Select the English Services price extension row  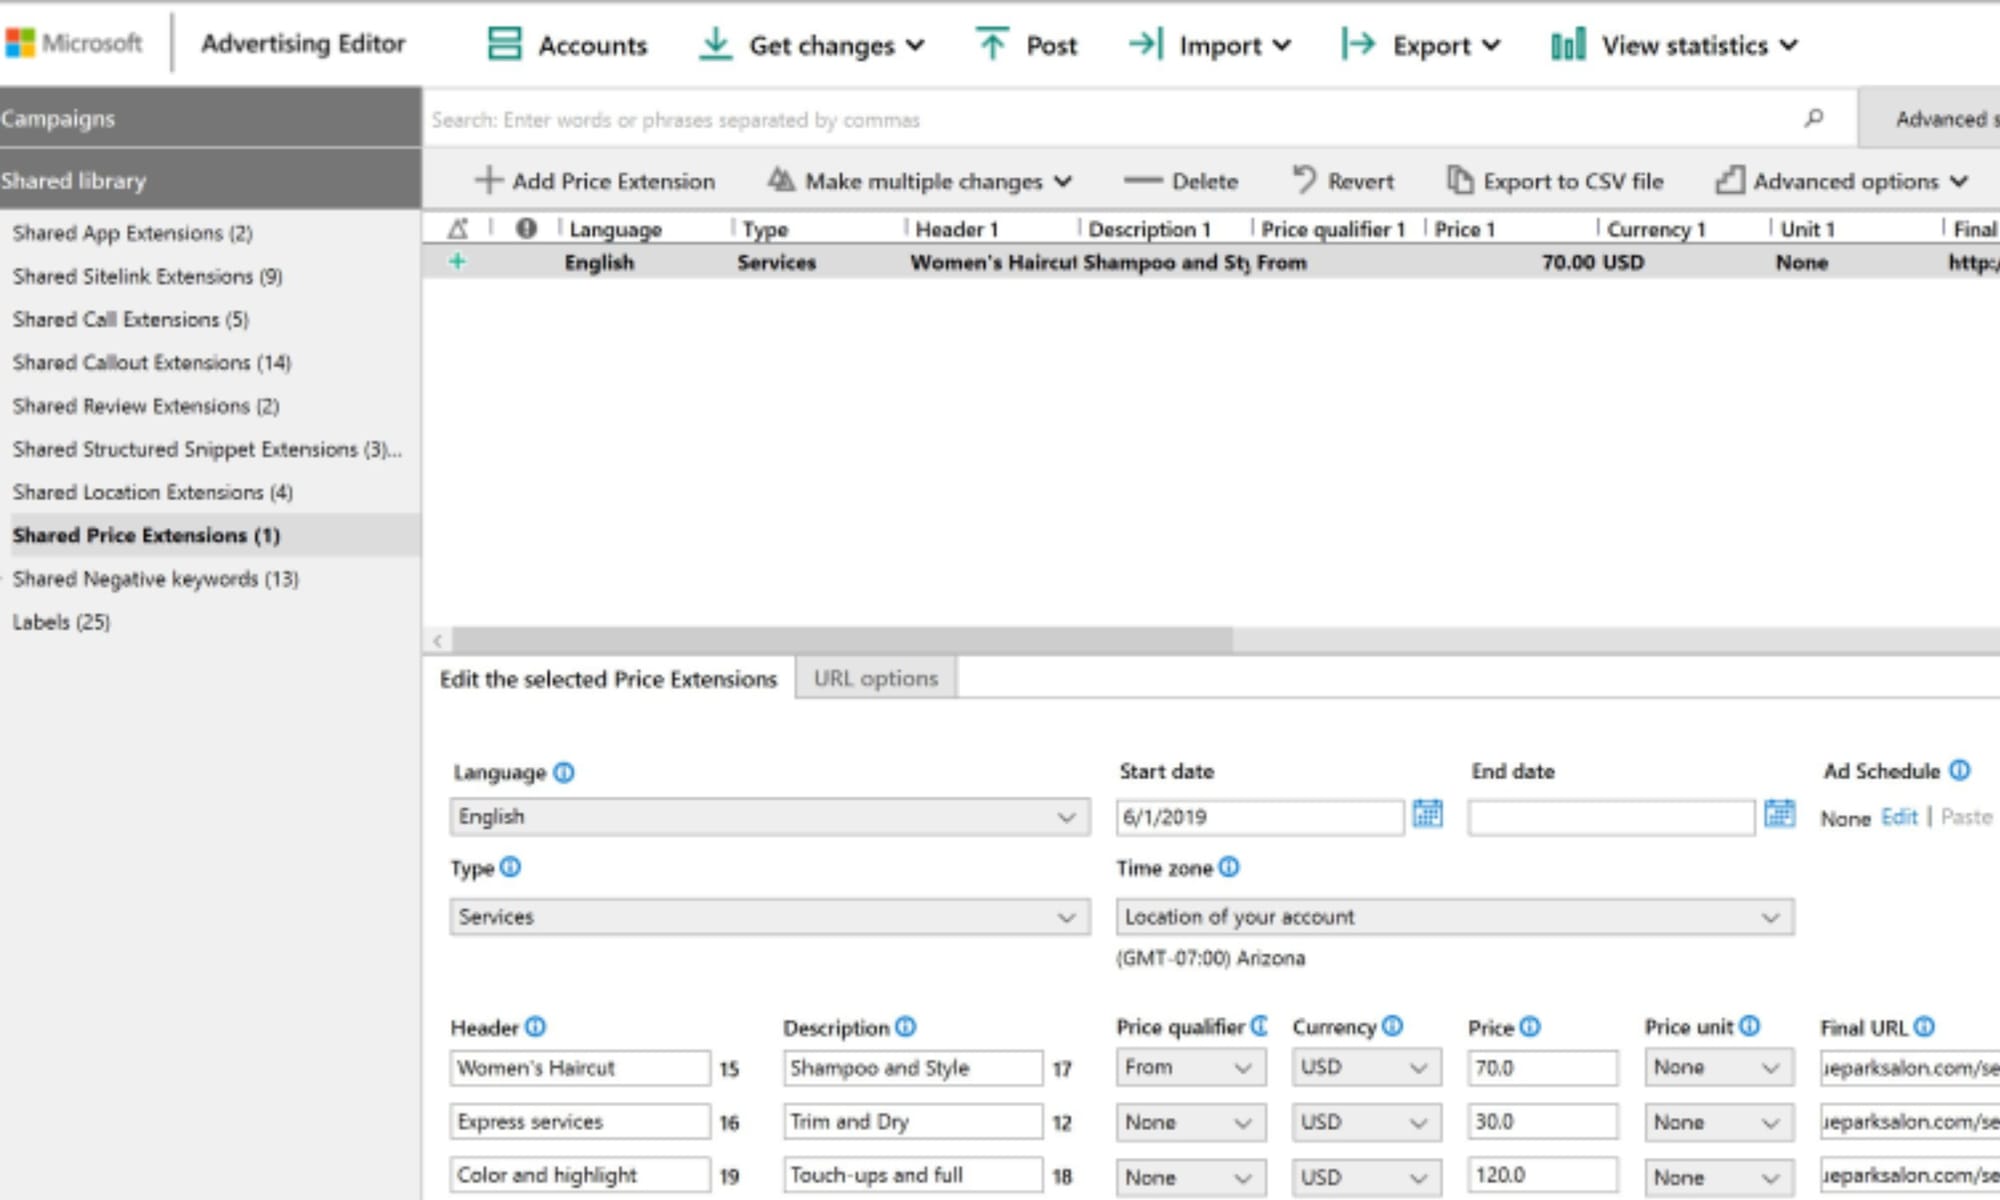[x=1211, y=262]
